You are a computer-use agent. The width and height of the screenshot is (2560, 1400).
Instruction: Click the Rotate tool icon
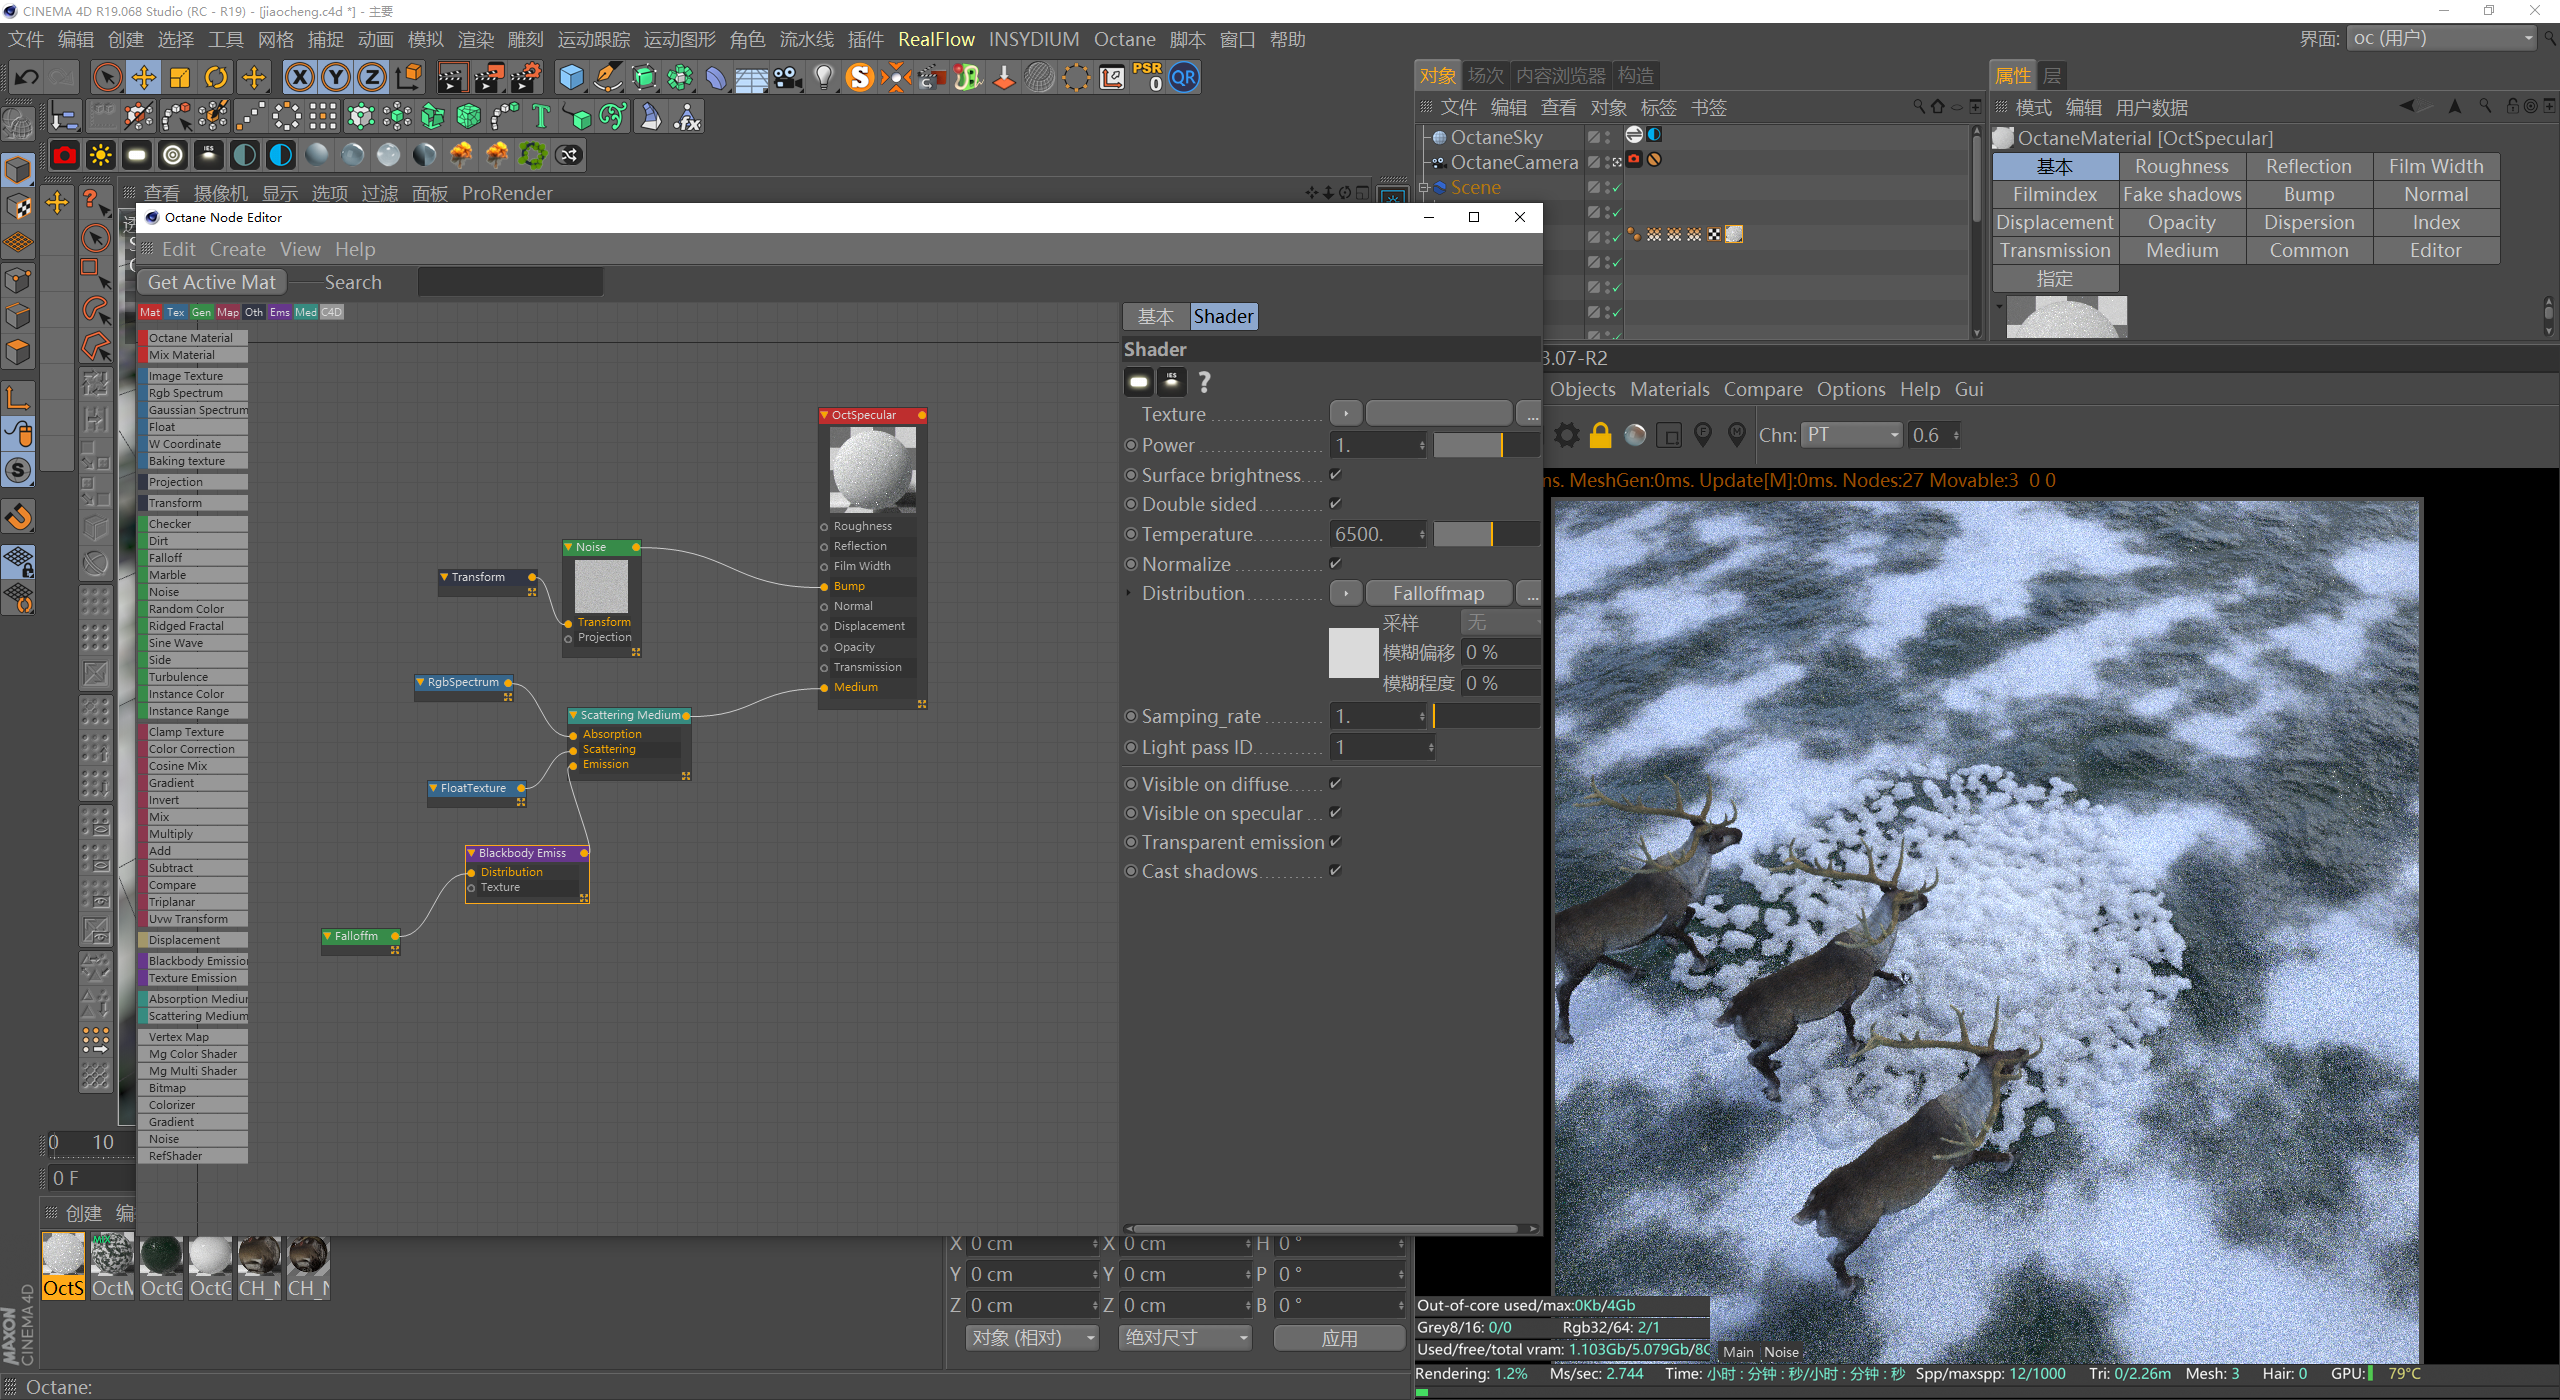[x=216, y=77]
